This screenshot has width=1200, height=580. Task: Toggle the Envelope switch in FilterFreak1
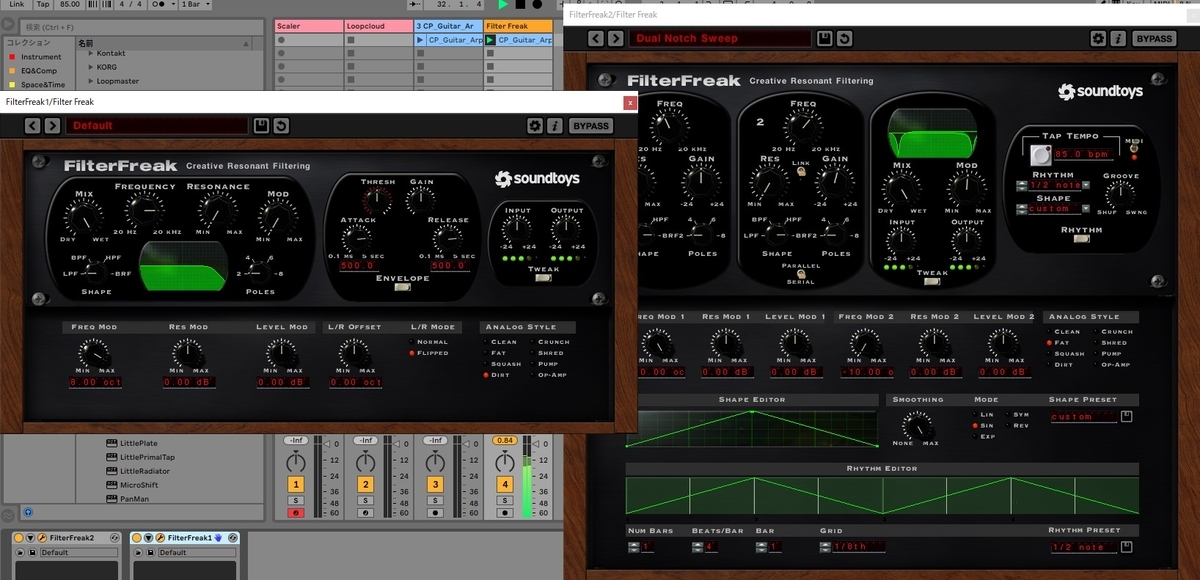click(402, 287)
